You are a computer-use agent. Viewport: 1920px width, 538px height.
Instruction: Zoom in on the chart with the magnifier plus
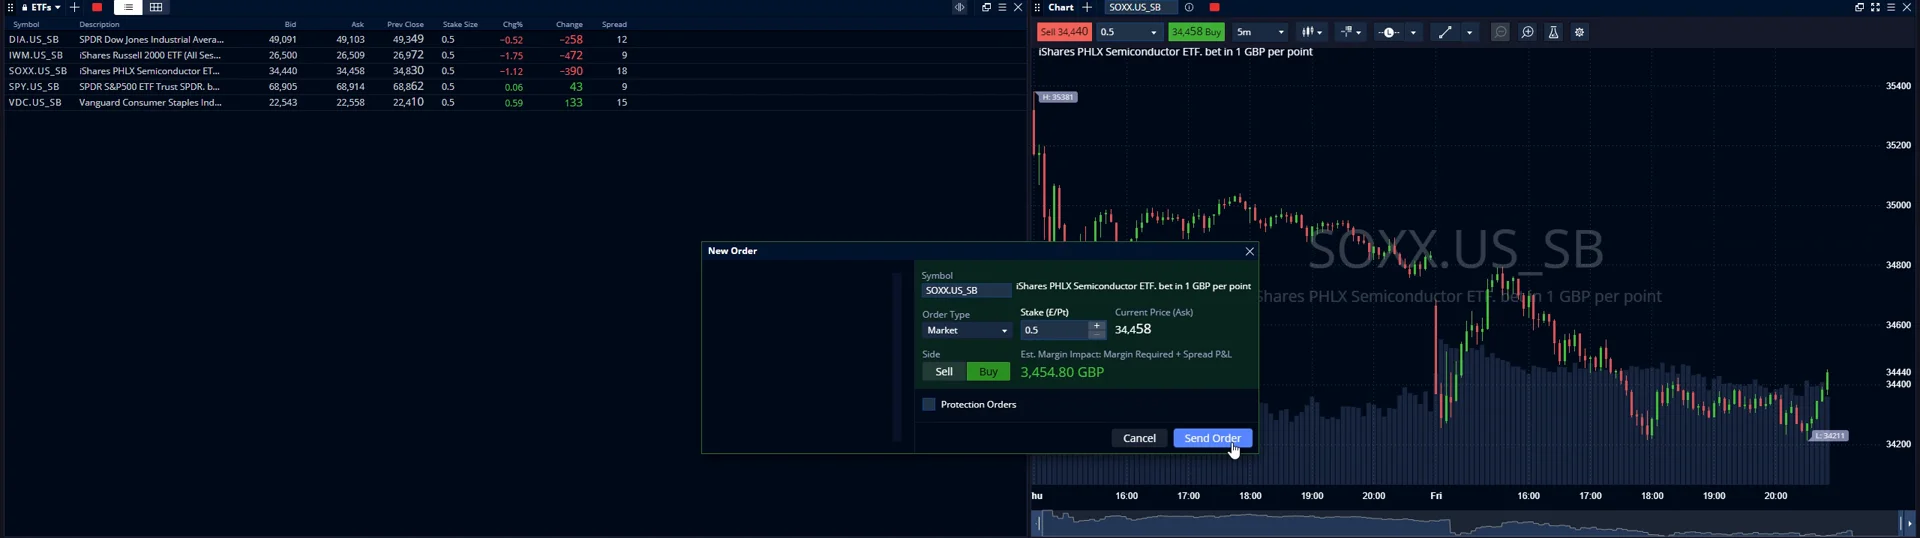(x=1527, y=32)
